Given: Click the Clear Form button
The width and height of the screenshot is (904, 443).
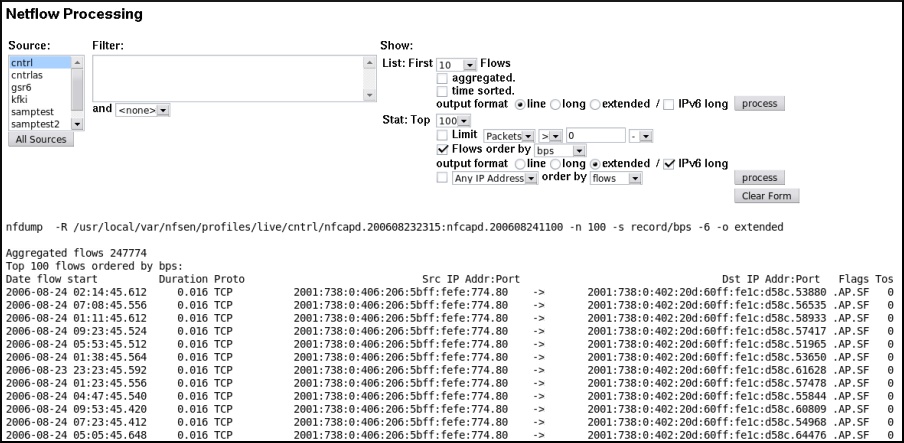Looking at the screenshot, I should point(767,196).
